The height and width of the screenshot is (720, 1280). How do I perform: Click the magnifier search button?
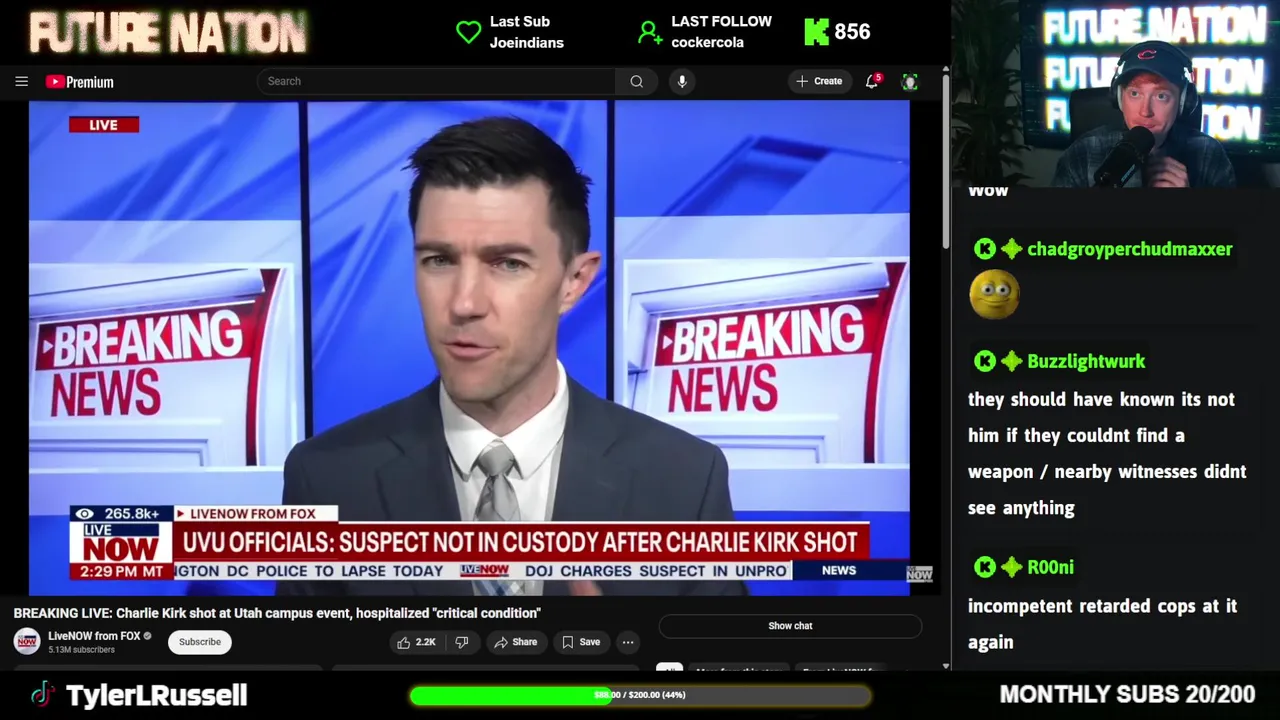pos(636,81)
